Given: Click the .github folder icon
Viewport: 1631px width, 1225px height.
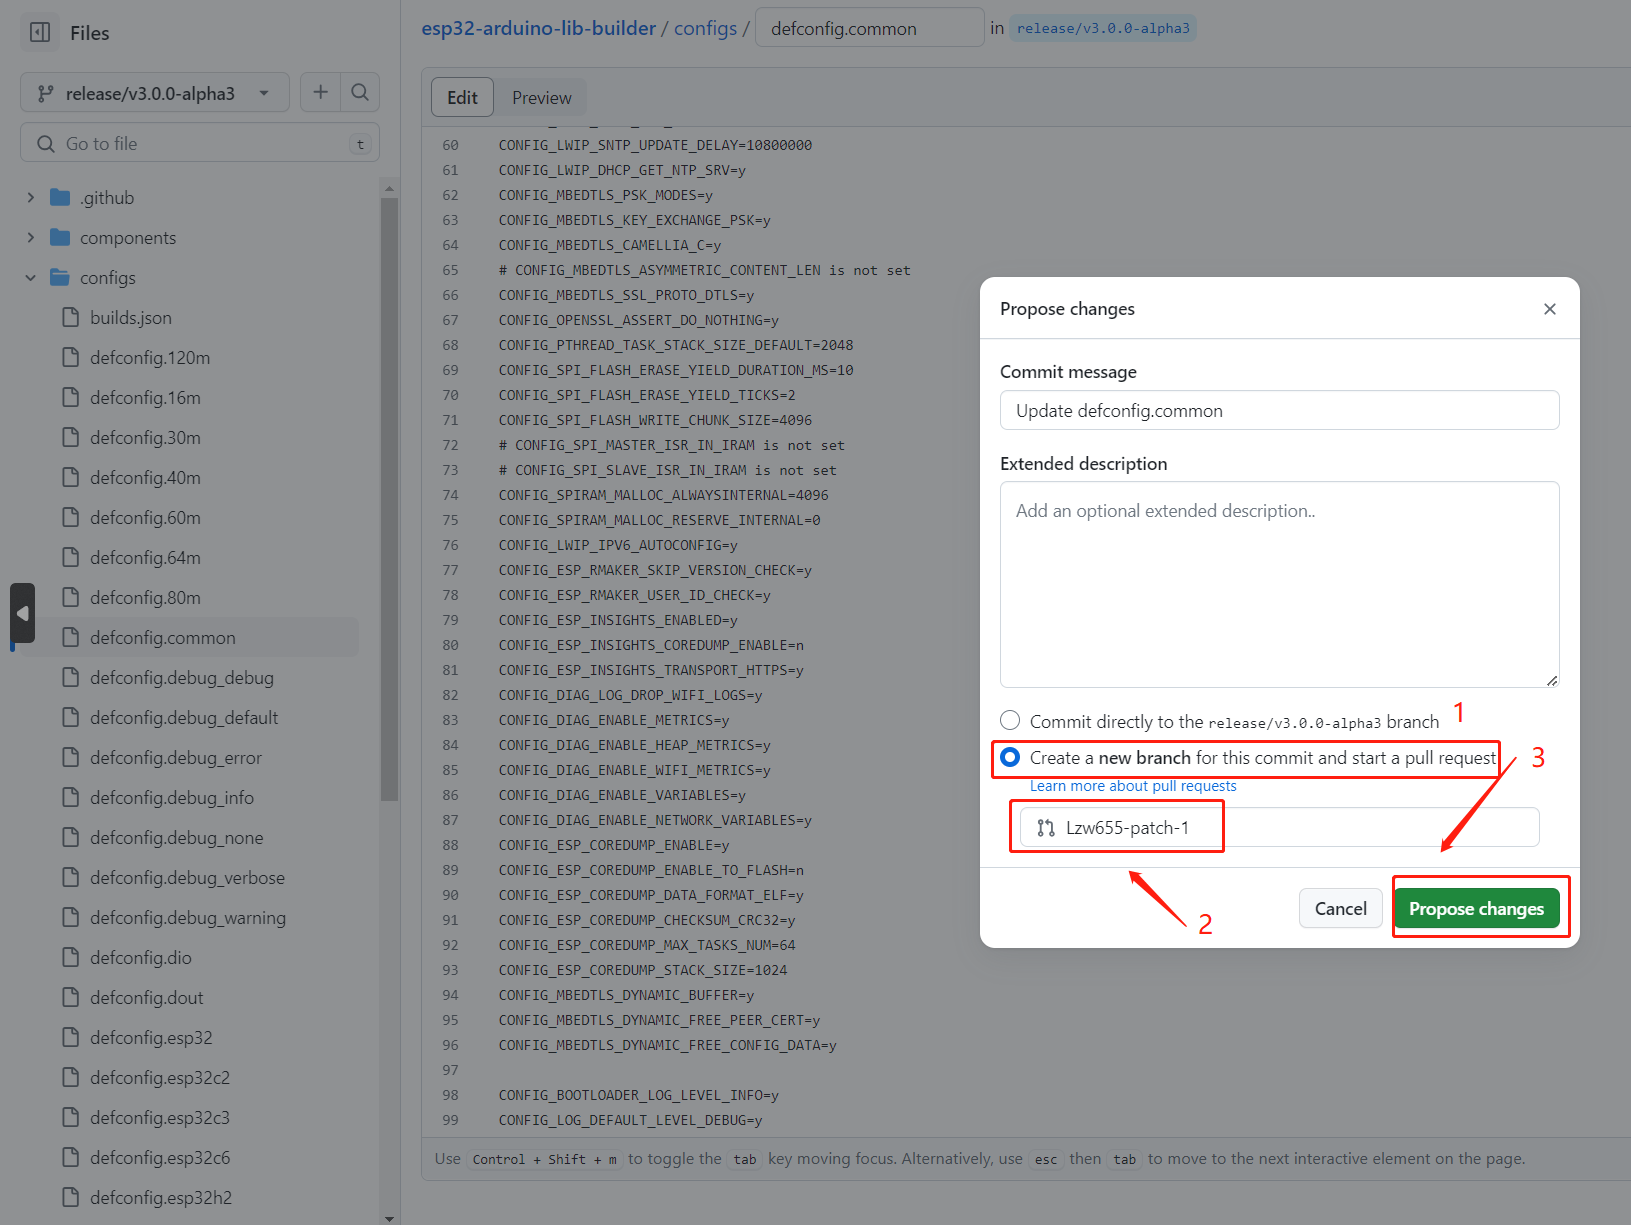Looking at the screenshot, I should click(x=60, y=198).
